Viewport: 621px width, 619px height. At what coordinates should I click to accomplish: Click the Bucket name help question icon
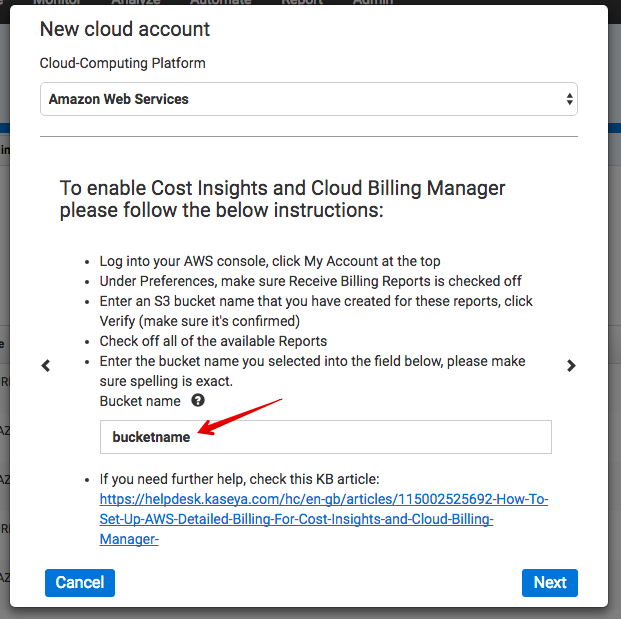198,400
